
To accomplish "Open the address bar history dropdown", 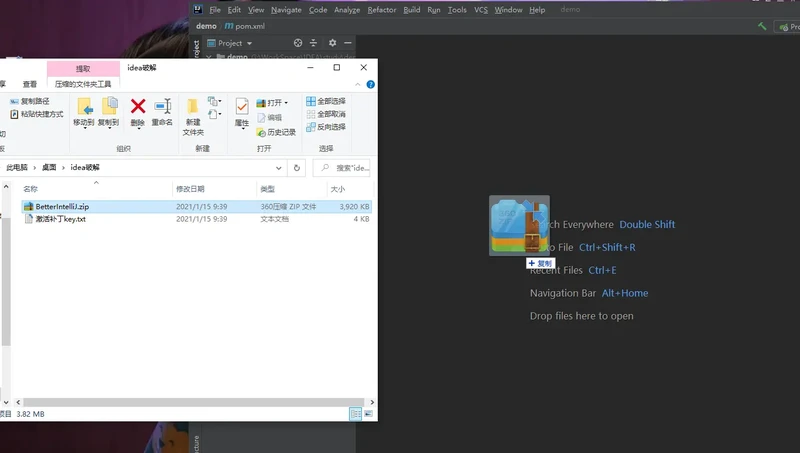I will 279,167.
